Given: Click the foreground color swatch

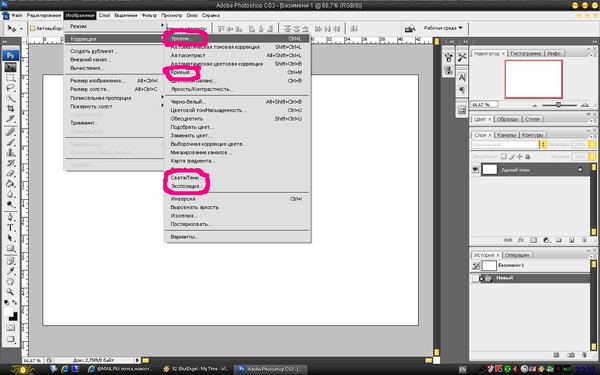Looking at the screenshot, I should pos(8,312).
